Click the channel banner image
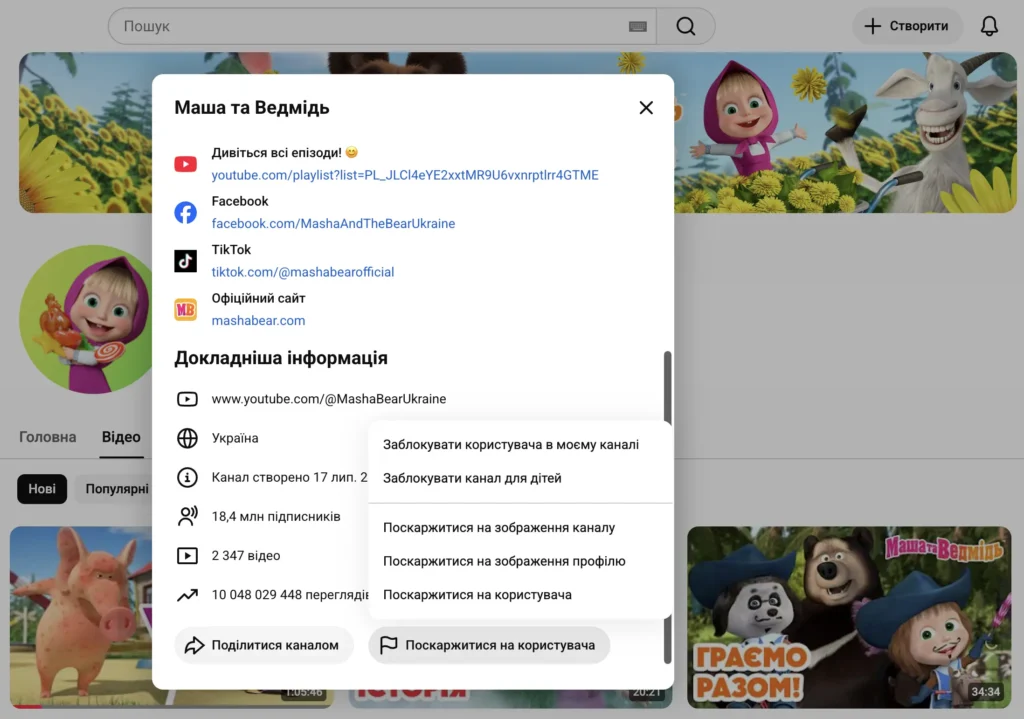The image size is (1024, 719). tap(845, 133)
